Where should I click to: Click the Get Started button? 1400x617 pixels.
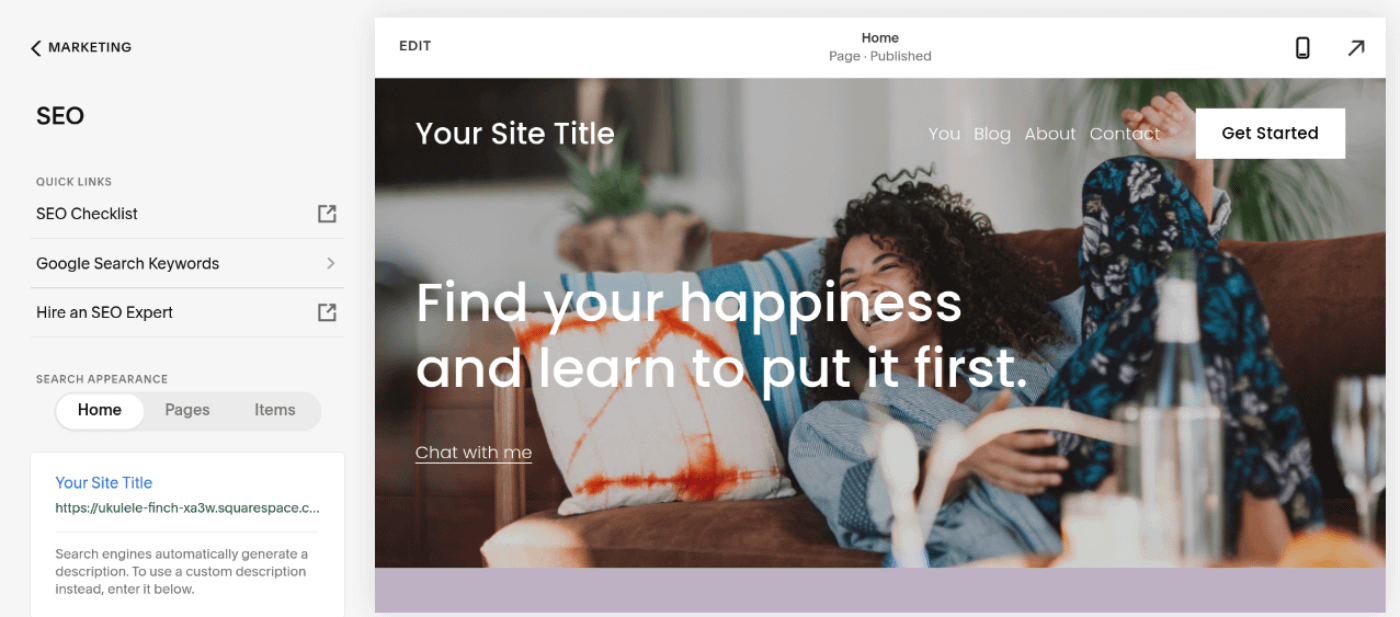1270,133
